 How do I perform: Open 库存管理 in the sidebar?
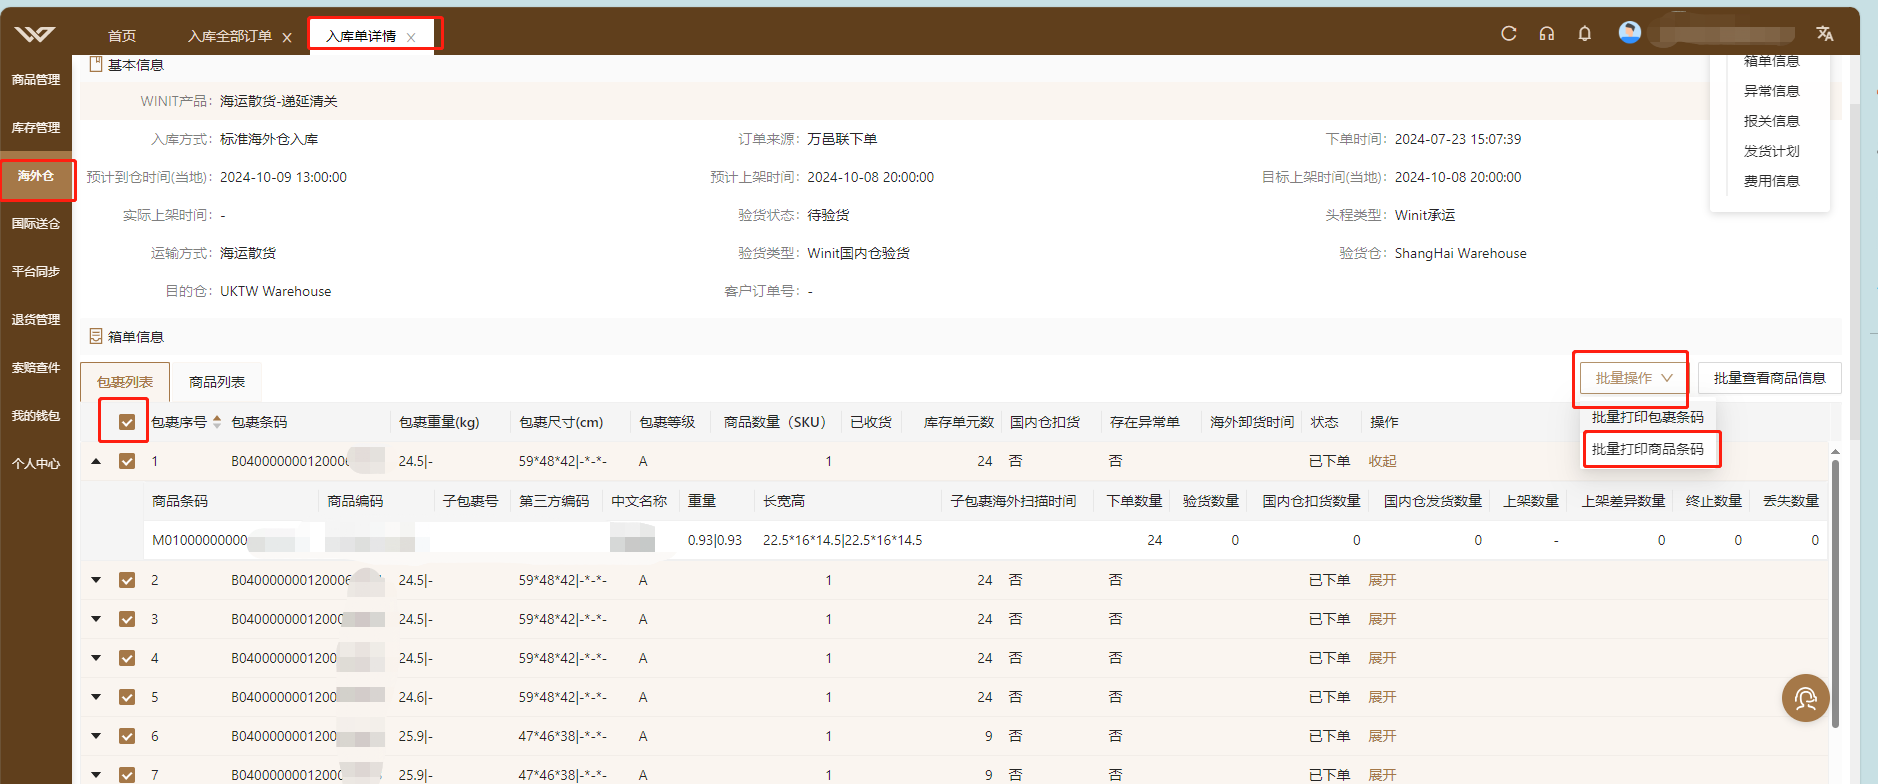point(36,127)
